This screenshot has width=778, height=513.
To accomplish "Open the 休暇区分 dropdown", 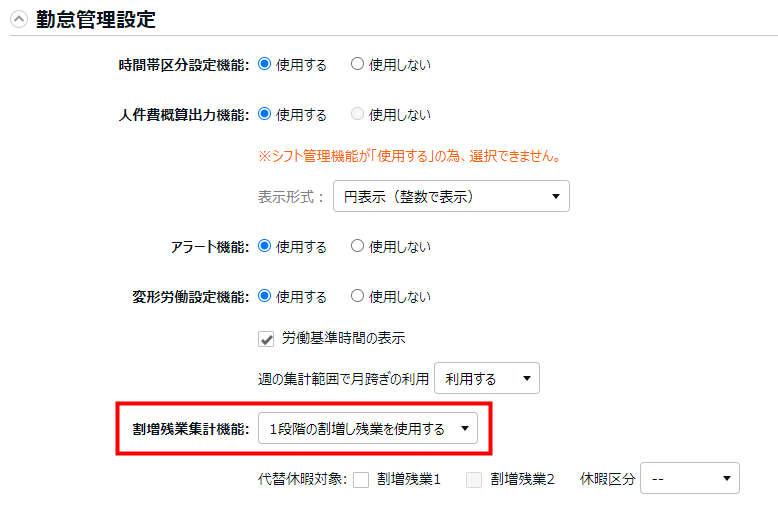I will [x=689, y=479].
